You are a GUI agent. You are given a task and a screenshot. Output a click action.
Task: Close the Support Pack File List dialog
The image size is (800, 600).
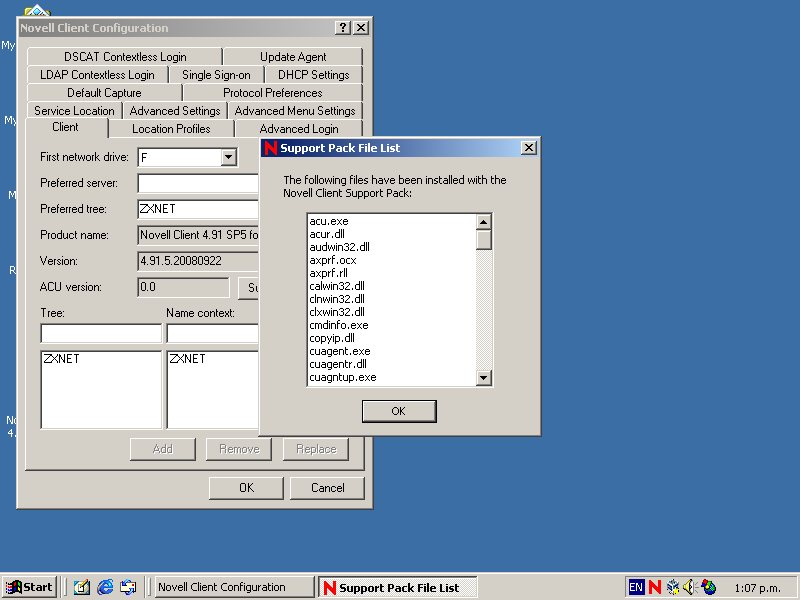[x=529, y=148]
